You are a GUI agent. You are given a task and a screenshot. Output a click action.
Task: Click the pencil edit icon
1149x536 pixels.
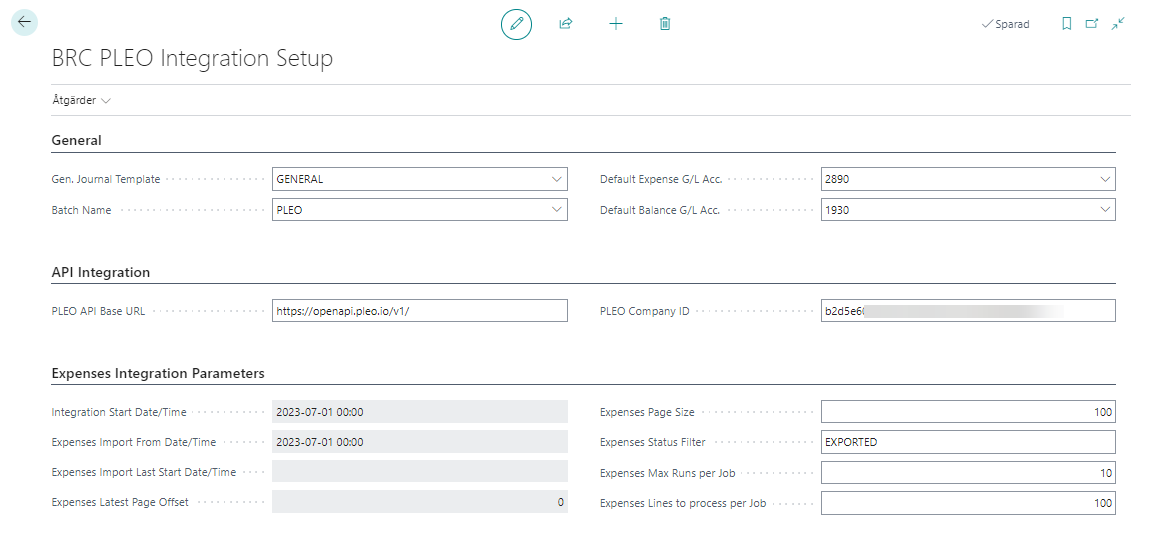click(x=517, y=24)
